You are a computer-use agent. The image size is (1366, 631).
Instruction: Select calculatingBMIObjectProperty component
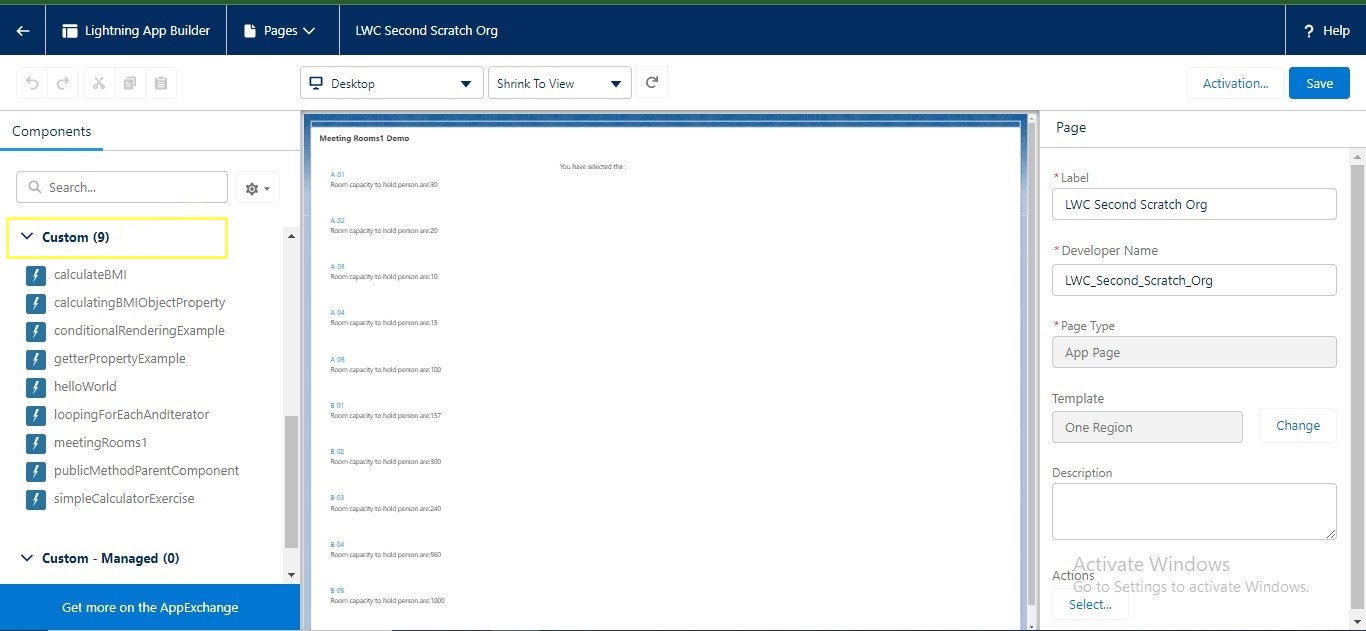click(x=139, y=303)
